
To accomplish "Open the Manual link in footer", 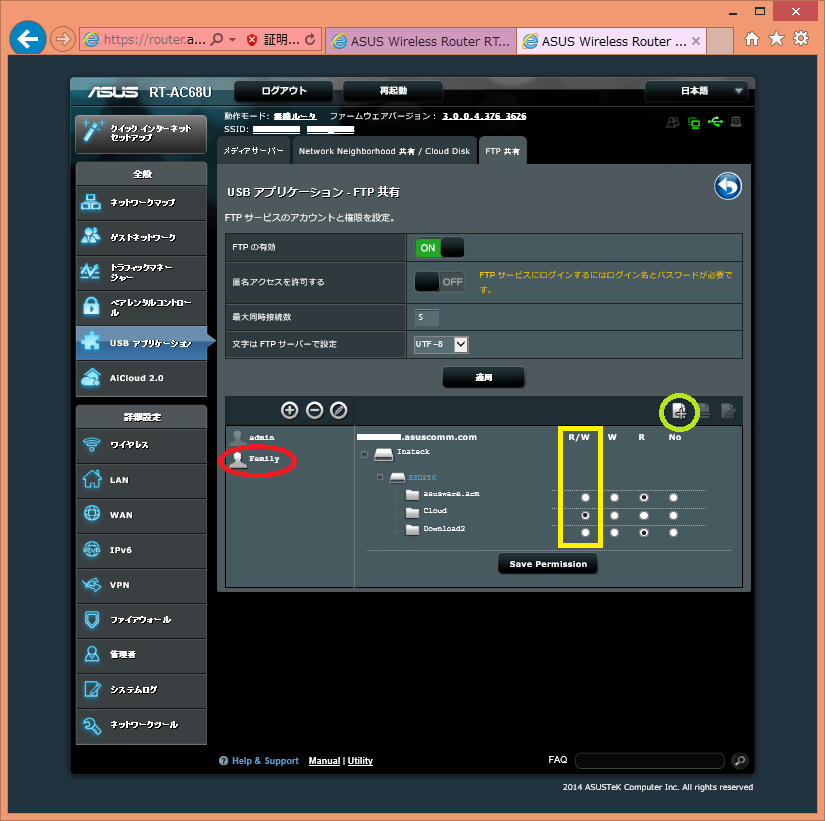I will coord(324,760).
